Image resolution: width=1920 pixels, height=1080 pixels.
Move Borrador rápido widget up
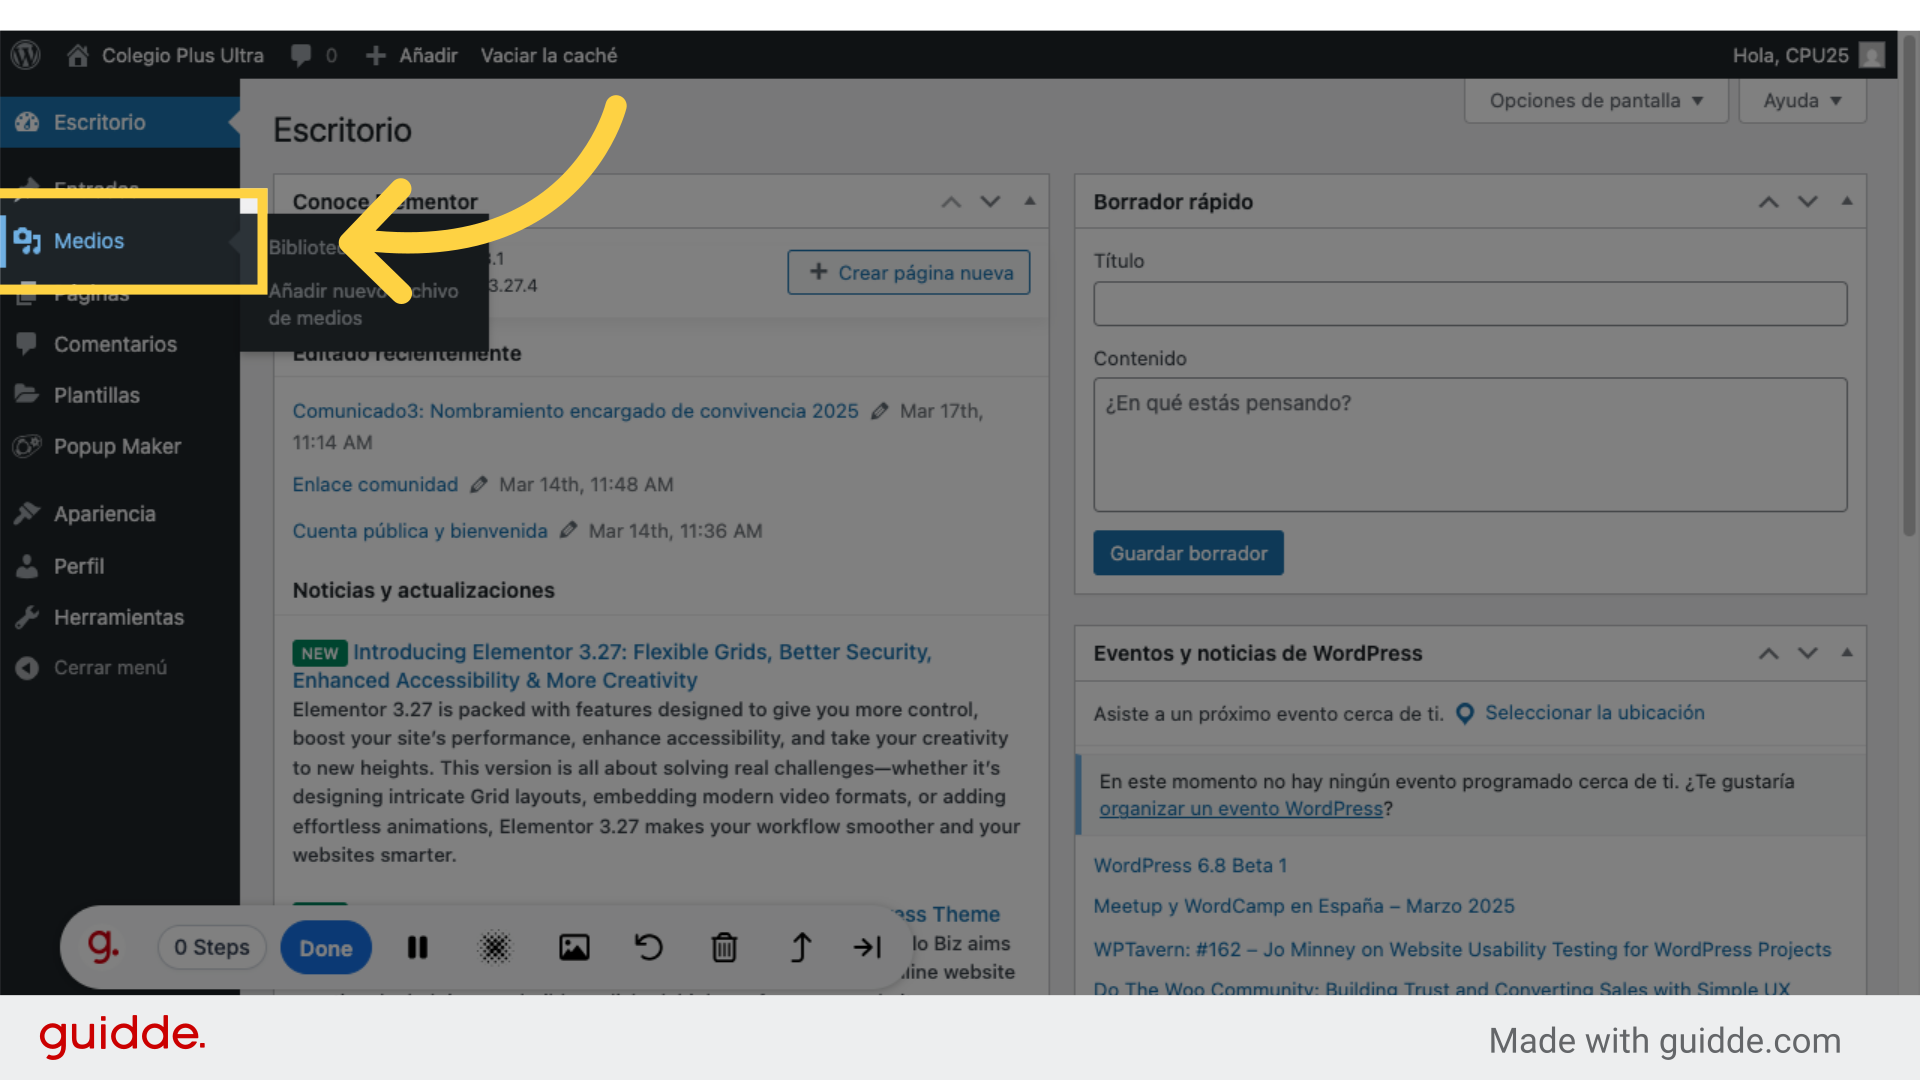pyautogui.click(x=1769, y=202)
